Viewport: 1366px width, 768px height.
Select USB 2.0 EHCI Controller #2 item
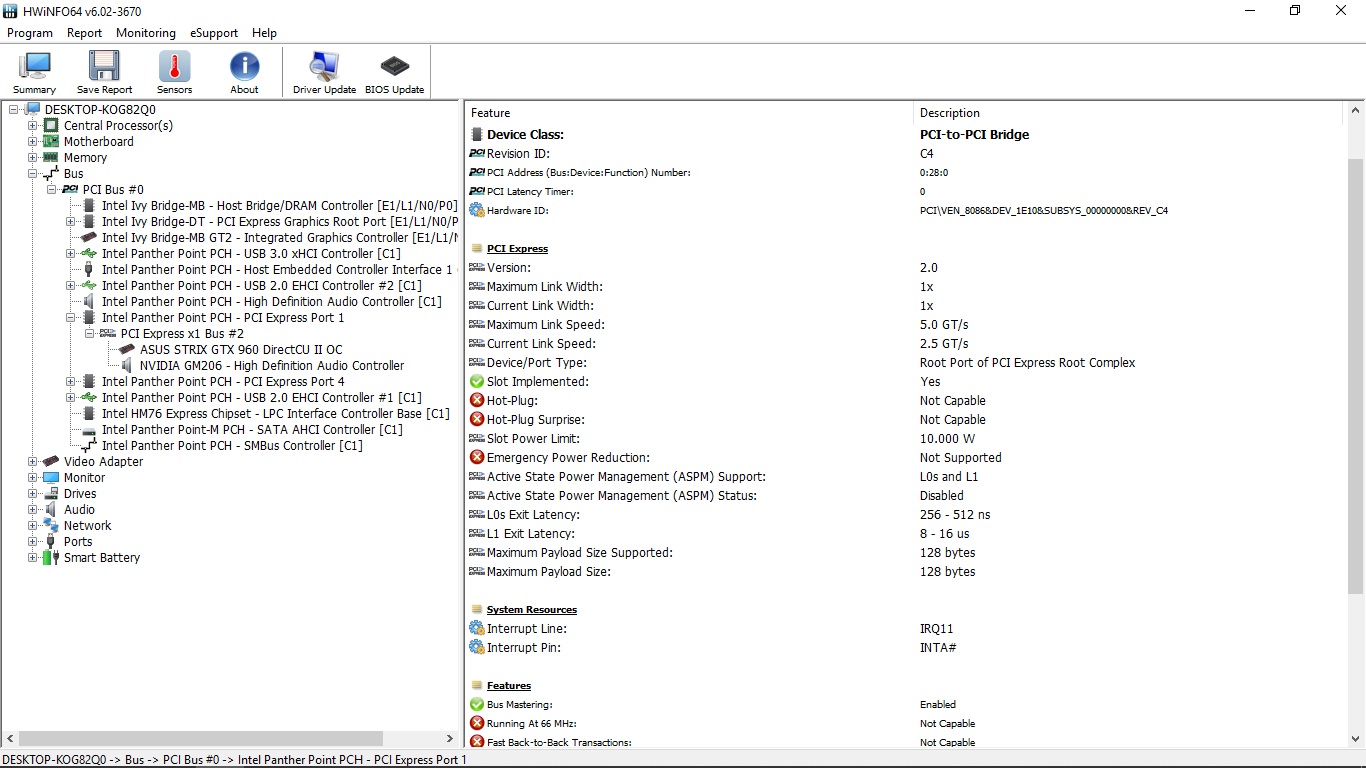(262, 286)
